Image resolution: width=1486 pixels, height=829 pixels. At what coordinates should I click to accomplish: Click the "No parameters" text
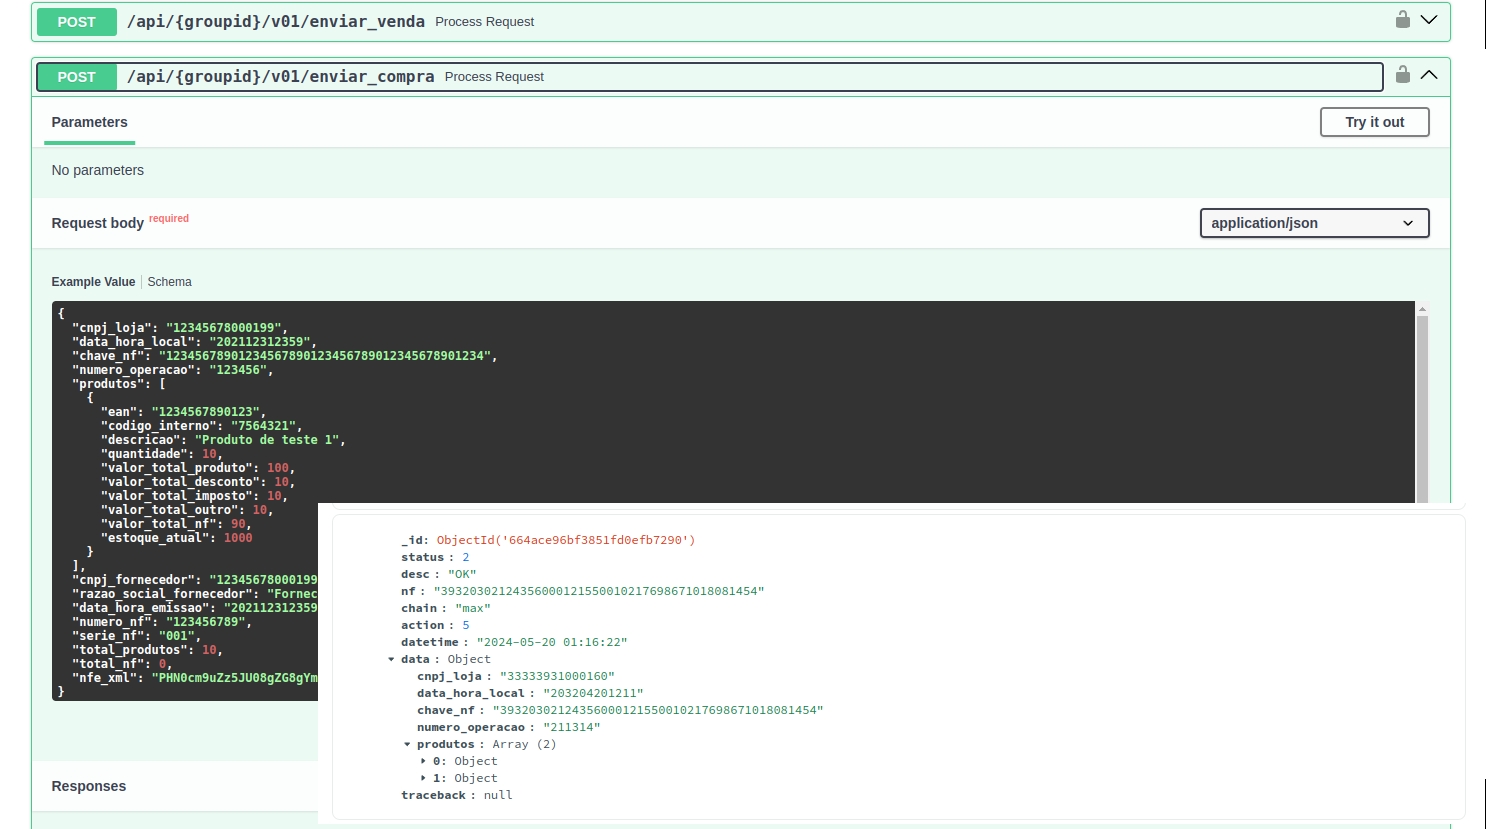click(98, 170)
